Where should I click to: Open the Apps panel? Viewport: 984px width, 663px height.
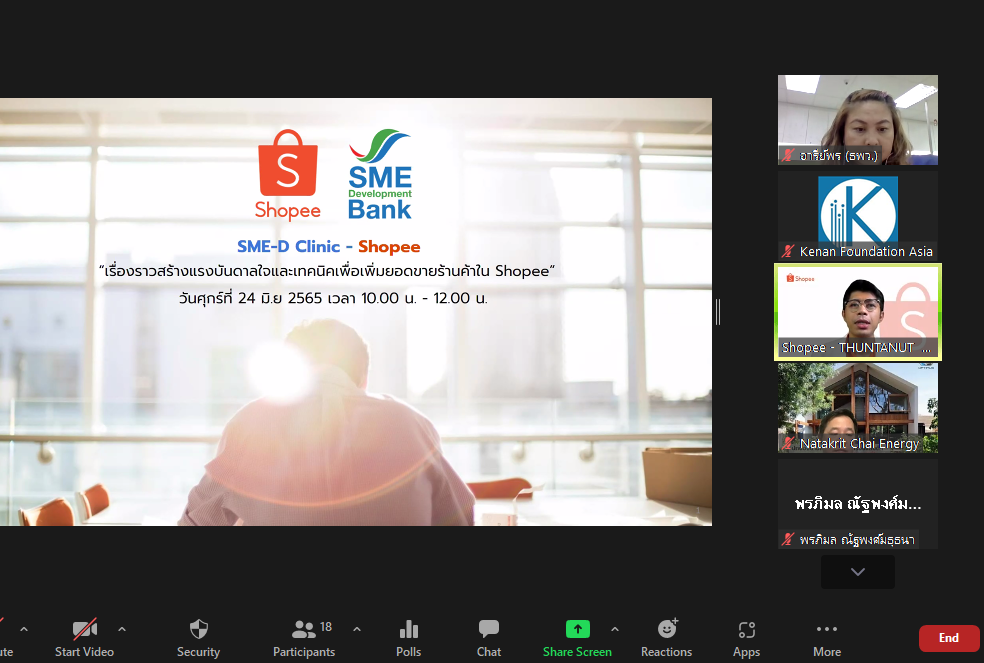746,638
